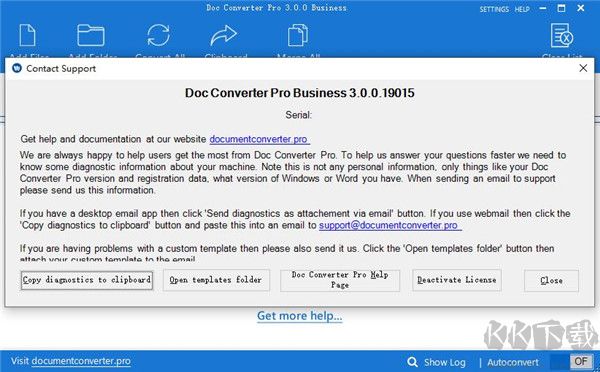Click the Add Folder toolbar icon
The image size is (600, 372).
coord(91,35)
